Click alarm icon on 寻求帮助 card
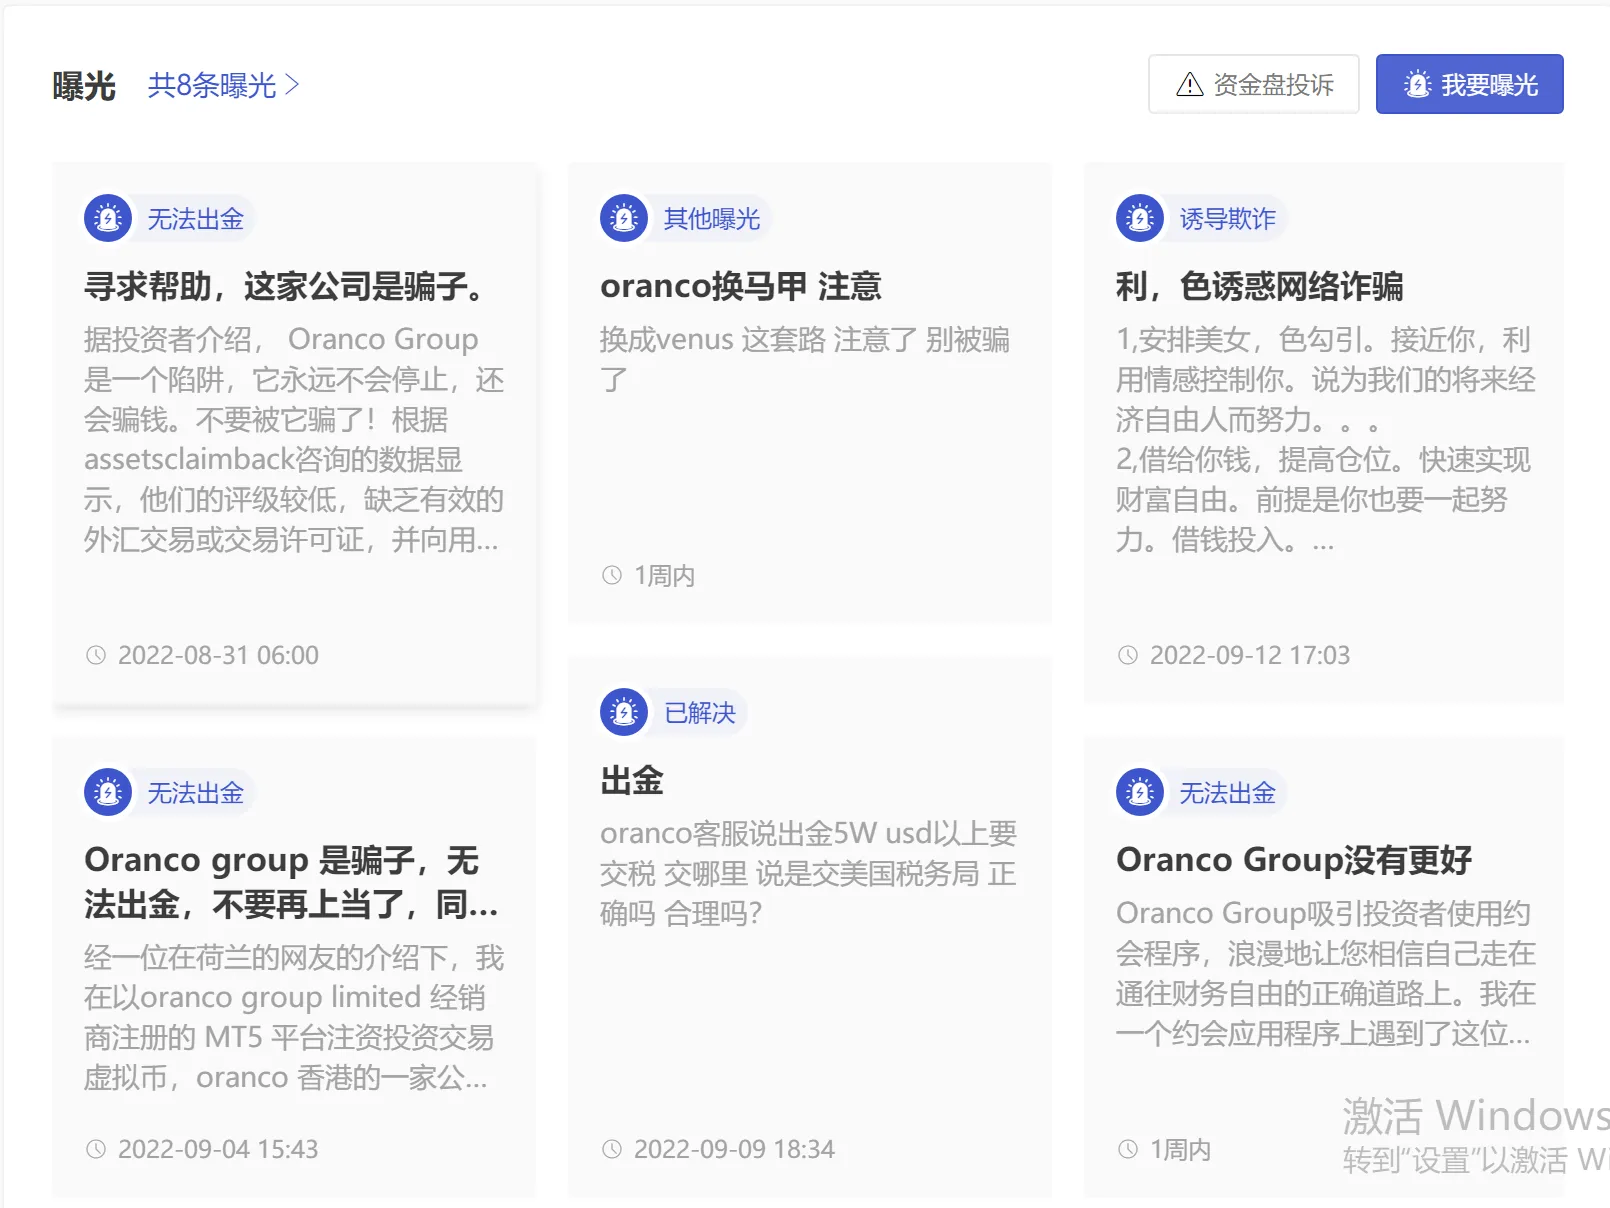Screen dimensions: 1610x1208 pyautogui.click(x=108, y=218)
